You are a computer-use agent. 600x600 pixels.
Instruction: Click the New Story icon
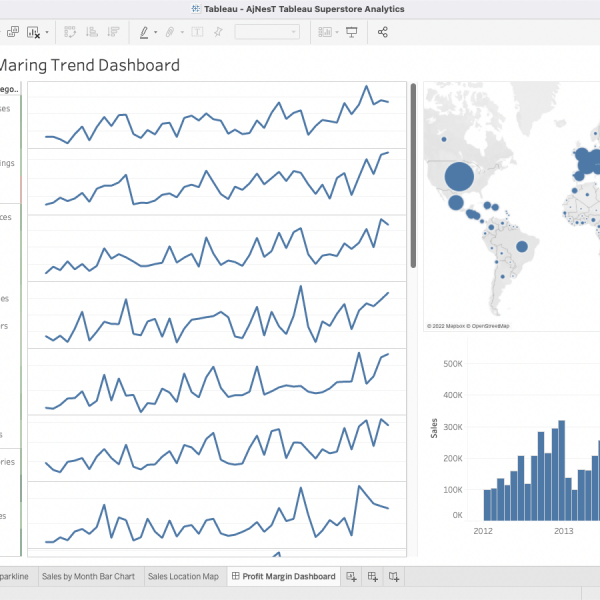coord(394,577)
